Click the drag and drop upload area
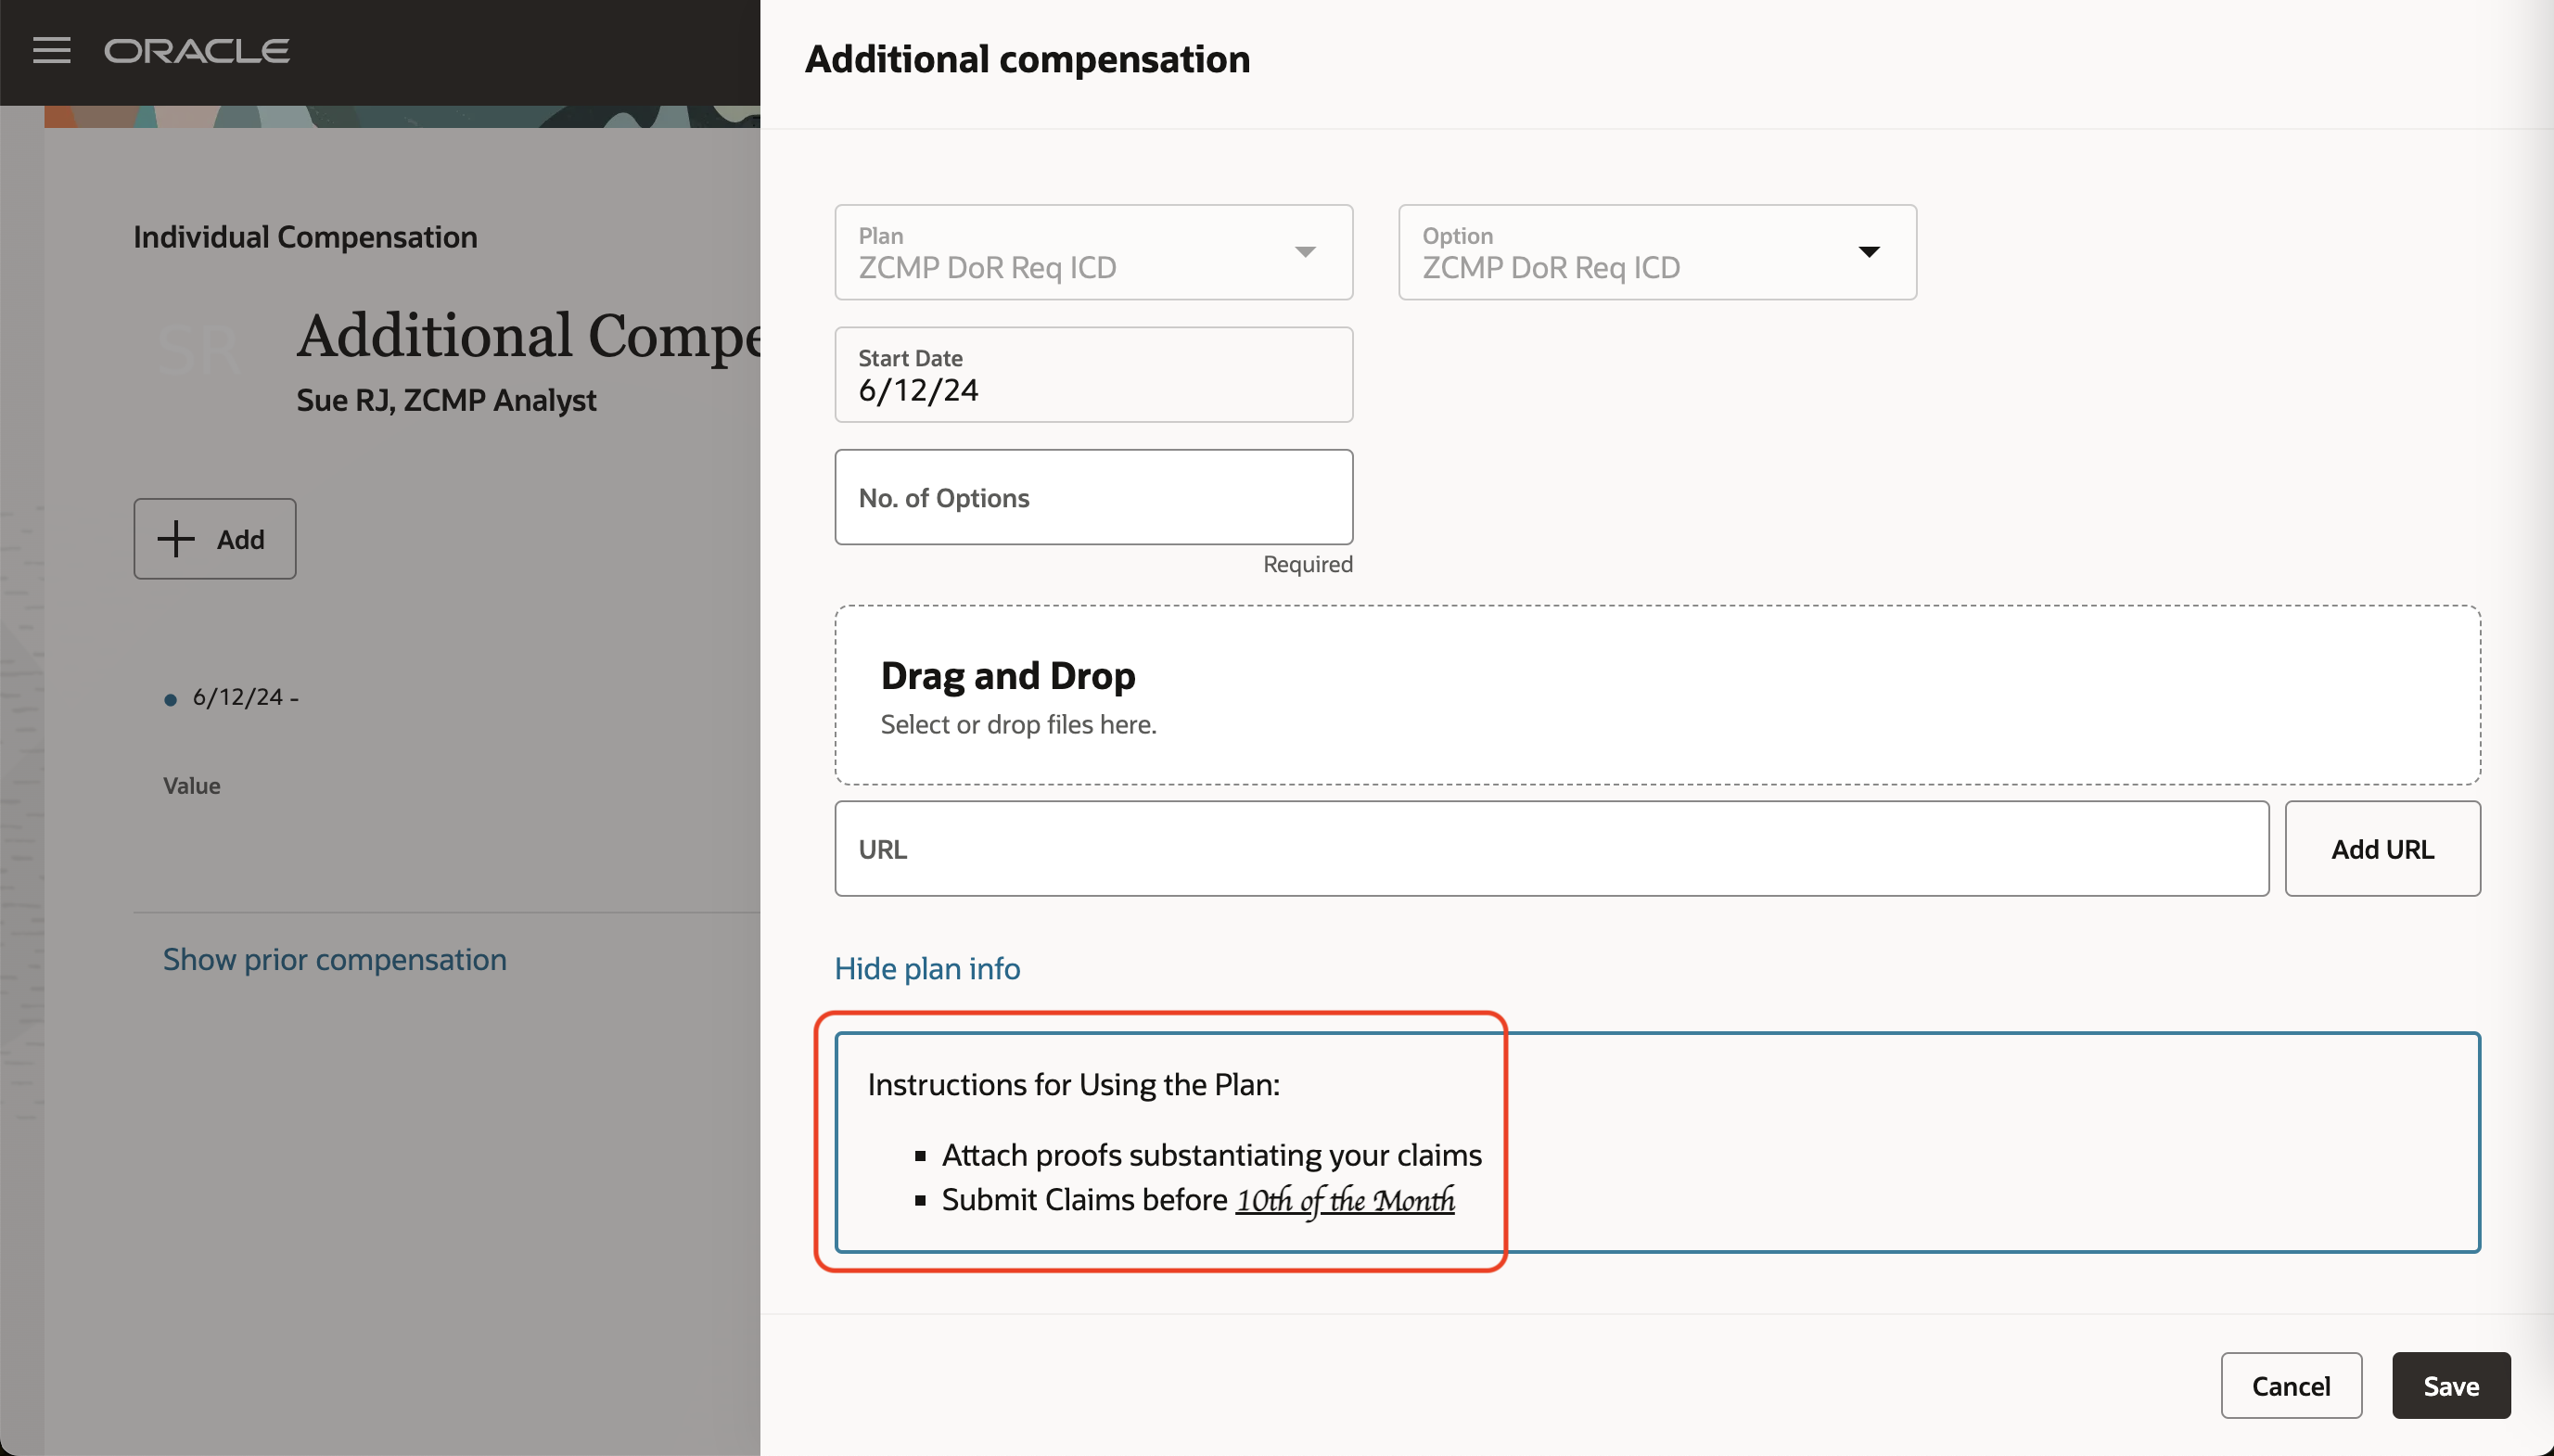The image size is (2554, 1456). pos(1656,693)
